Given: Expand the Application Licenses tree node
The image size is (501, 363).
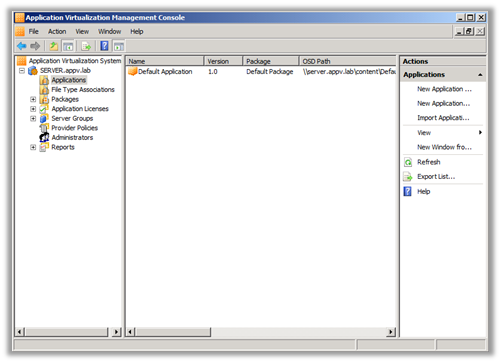Looking at the screenshot, I should pos(33,109).
